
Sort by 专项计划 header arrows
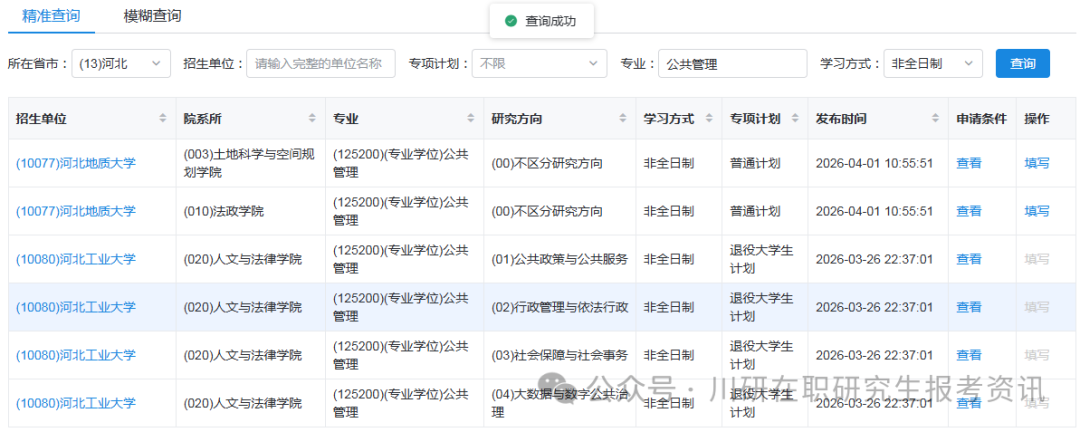795,119
